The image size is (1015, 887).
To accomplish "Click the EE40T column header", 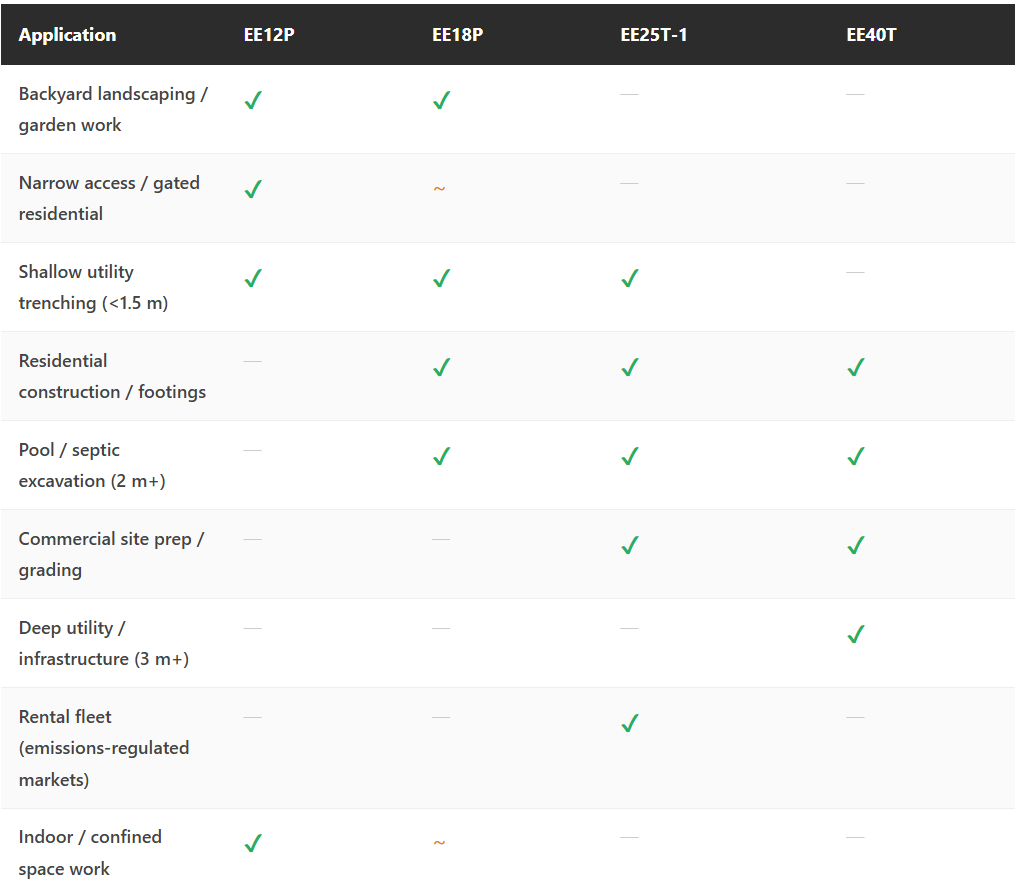I will pyautogui.click(x=872, y=35).
